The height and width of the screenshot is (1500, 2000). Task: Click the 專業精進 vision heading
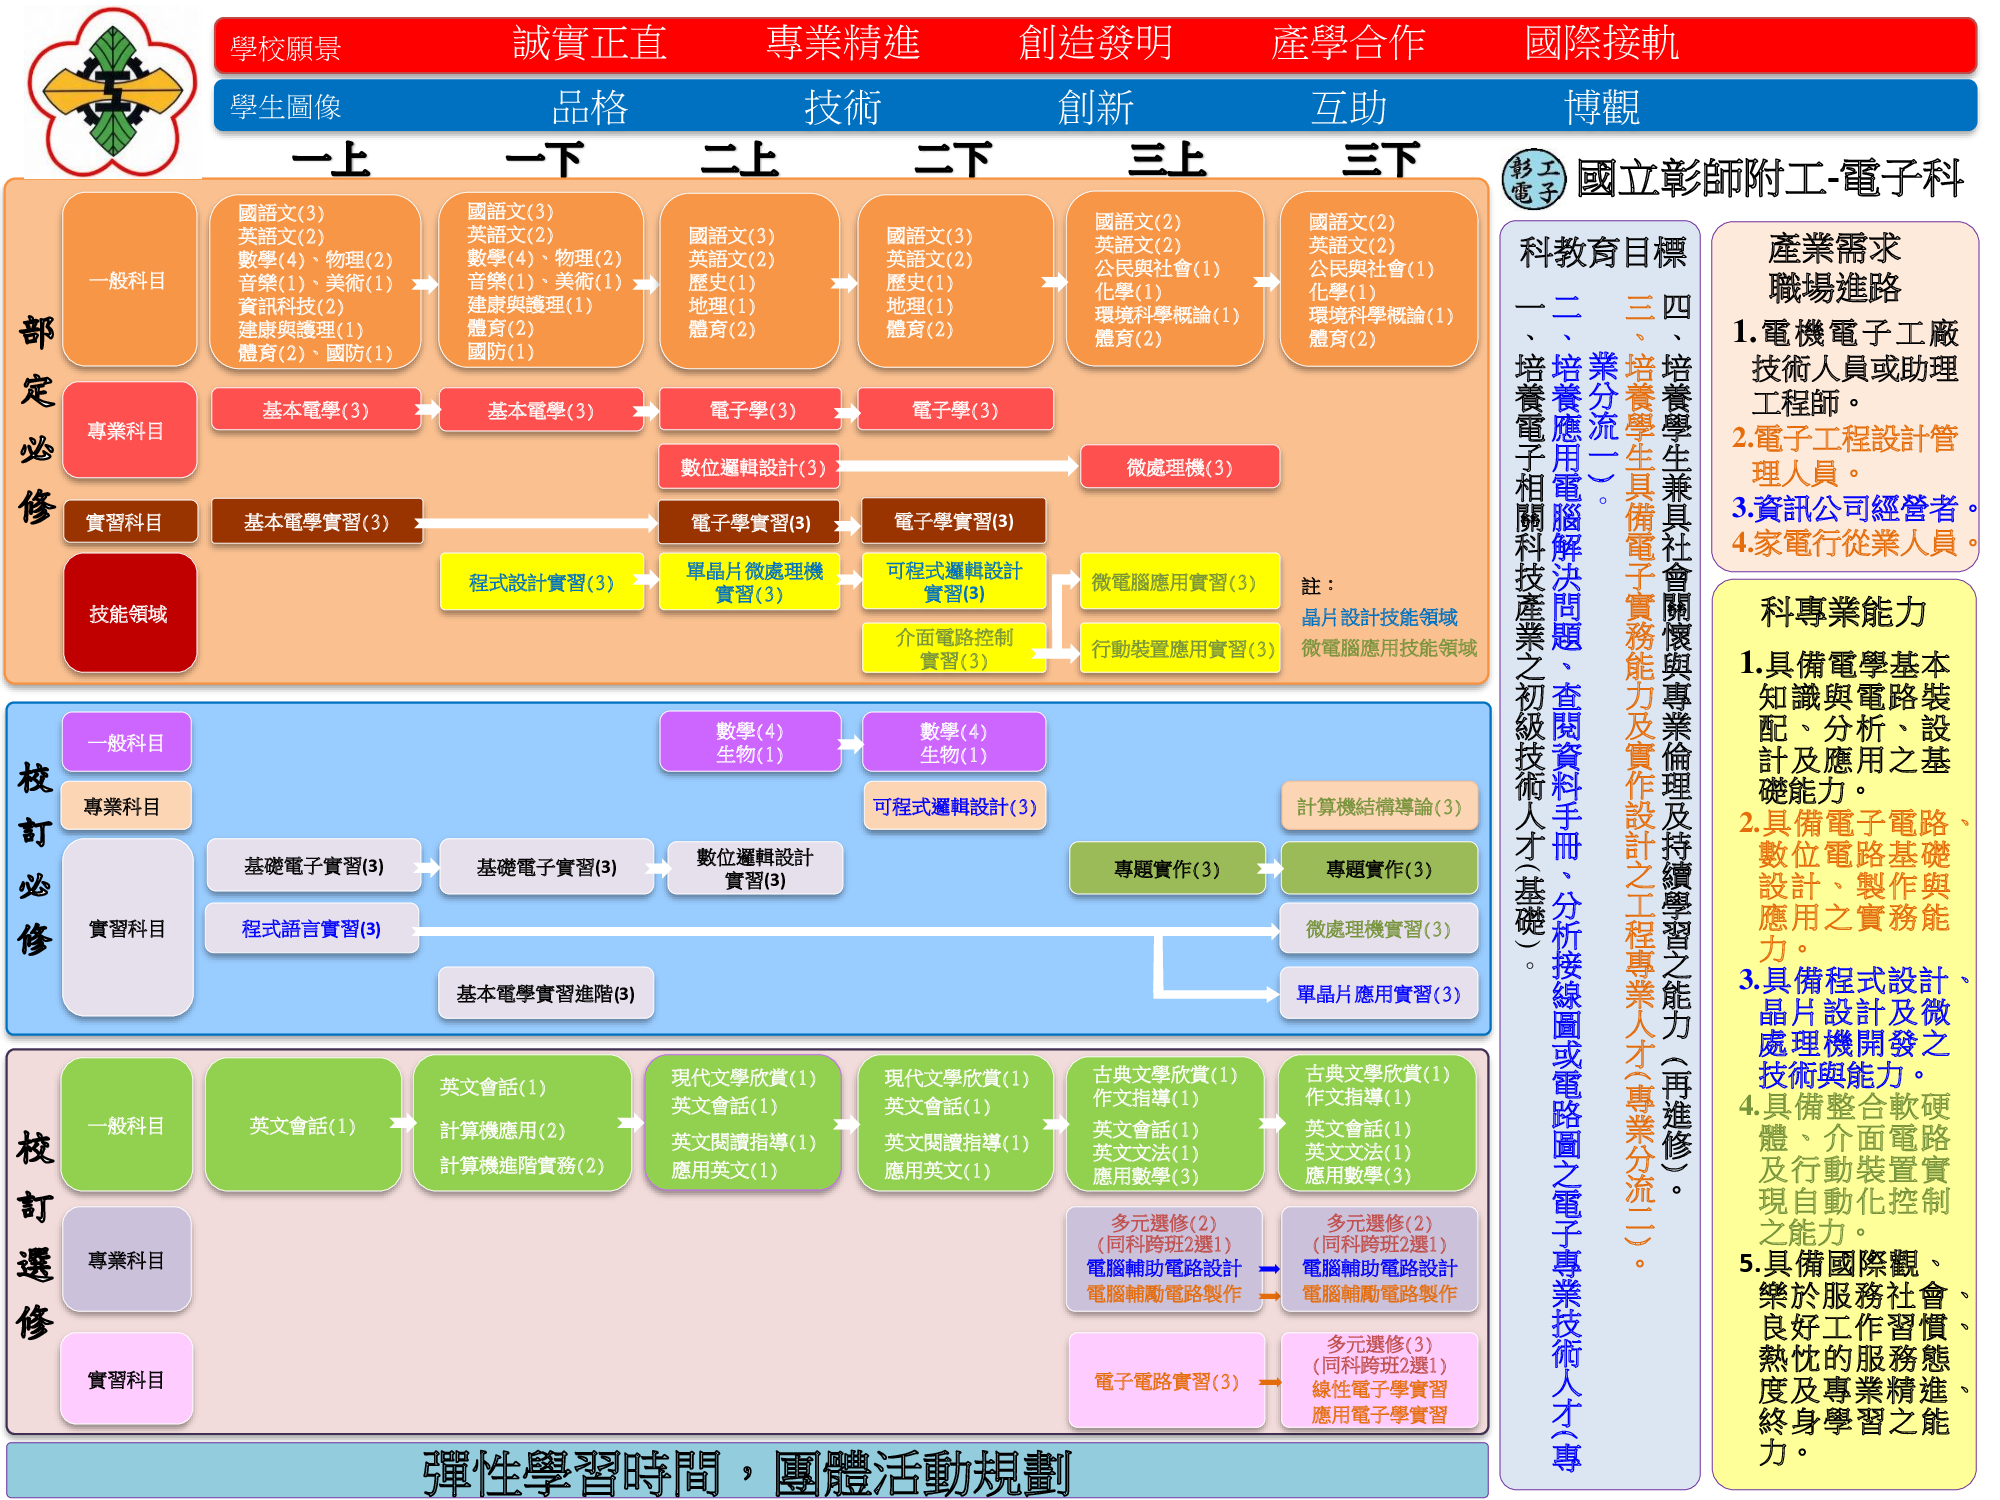pyautogui.click(x=842, y=44)
